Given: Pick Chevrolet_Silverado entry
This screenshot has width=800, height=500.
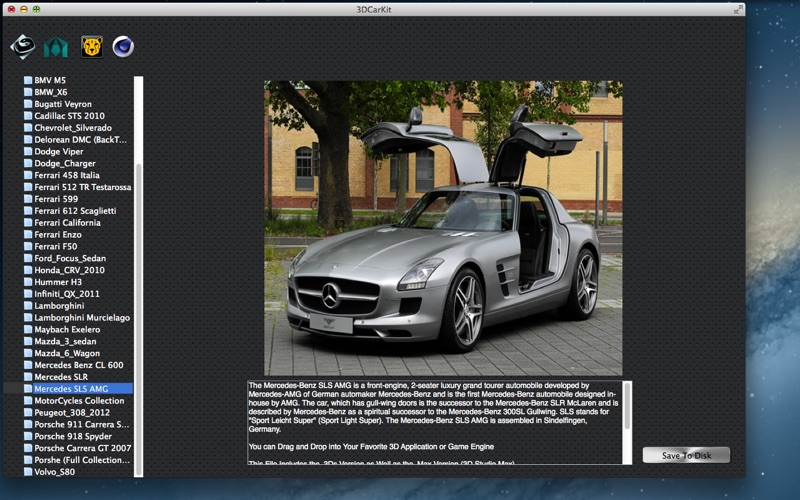Looking at the screenshot, I should pyautogui.click(x=73, y=128).
